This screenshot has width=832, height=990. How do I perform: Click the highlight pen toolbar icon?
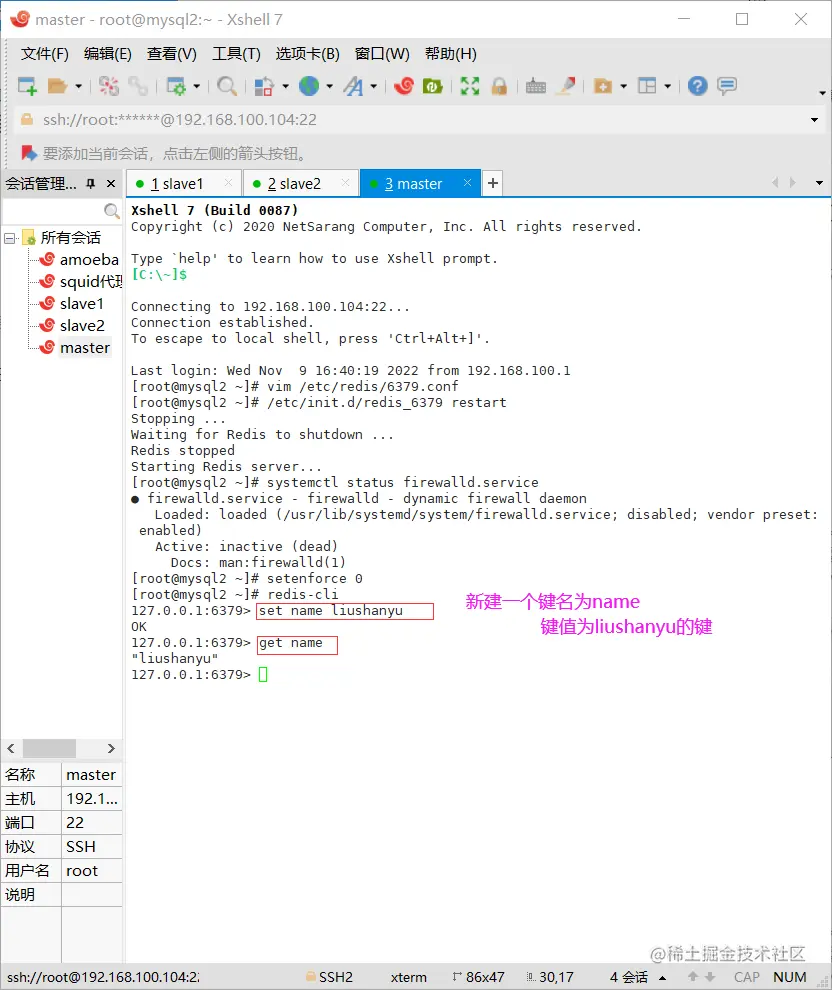pyautogui.click(x=566, y=86)
